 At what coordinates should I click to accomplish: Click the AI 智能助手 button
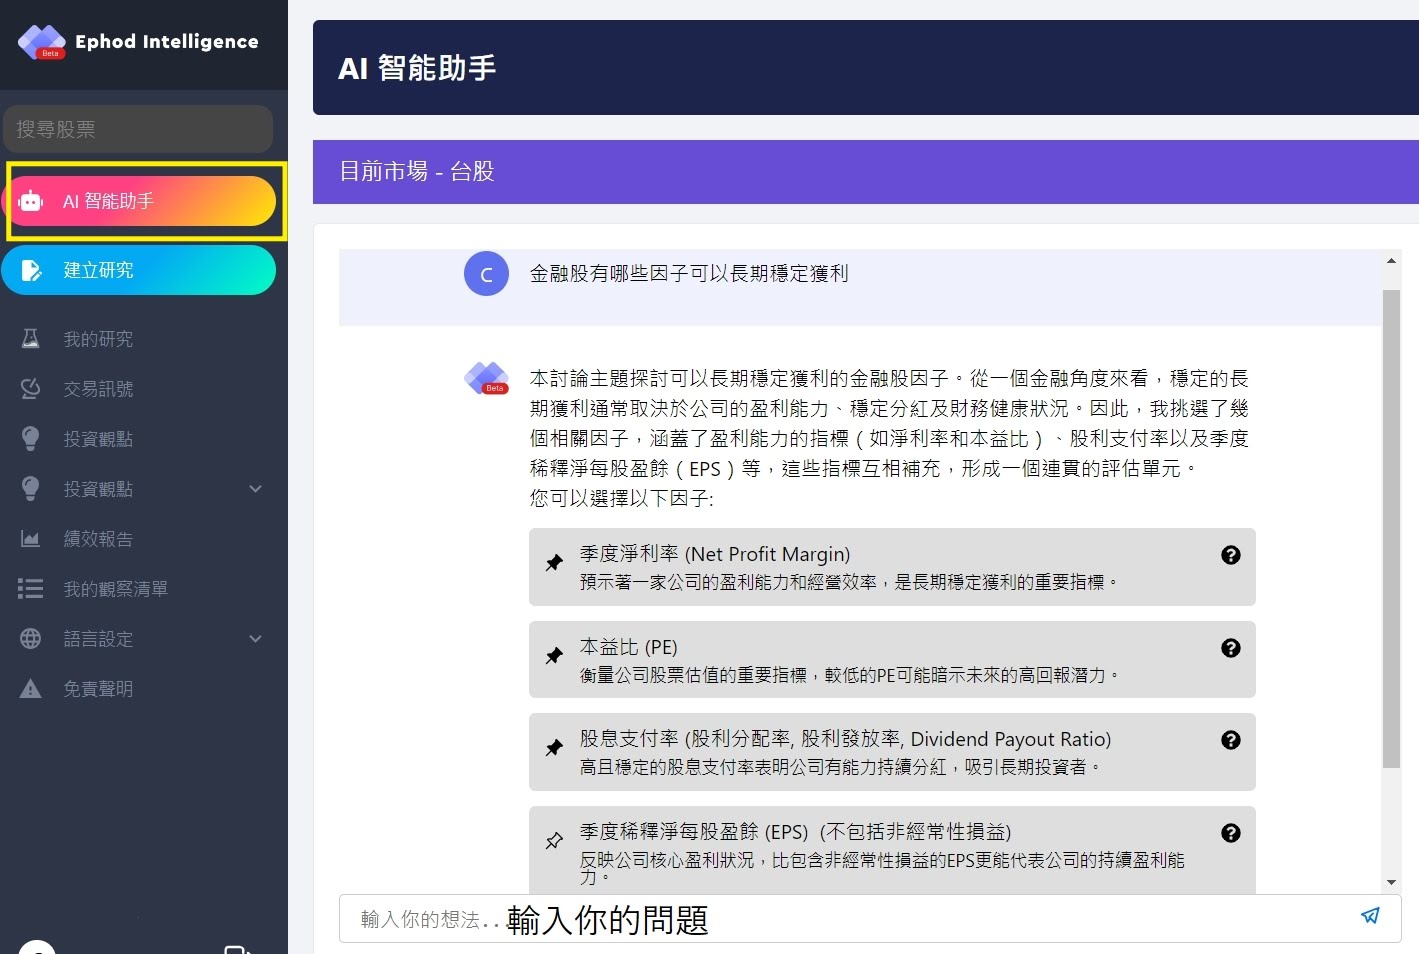[142, 201]
